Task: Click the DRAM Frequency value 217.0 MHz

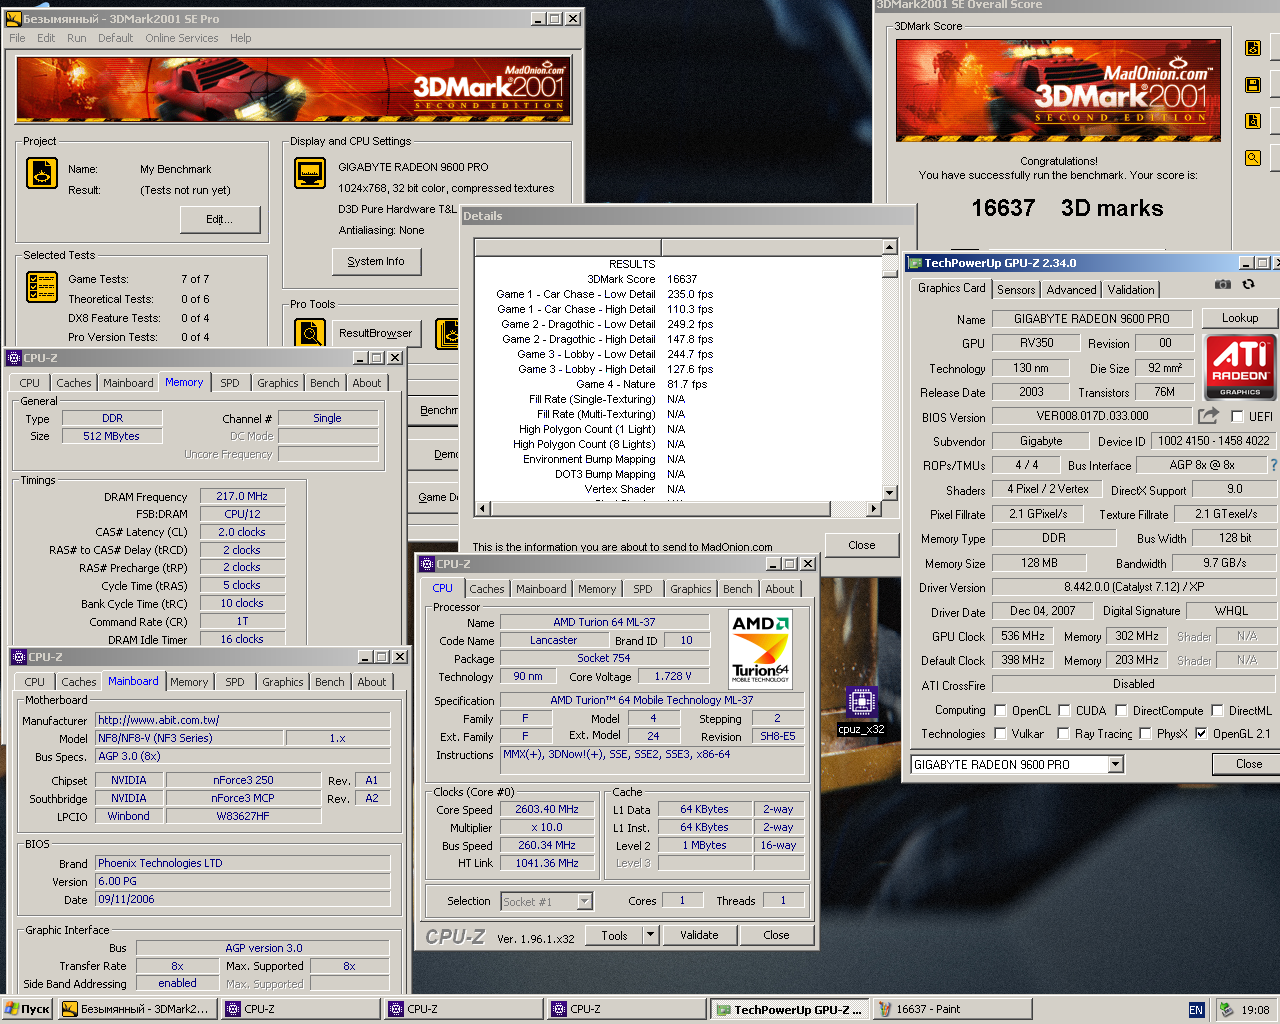Action: pos(242,496)
